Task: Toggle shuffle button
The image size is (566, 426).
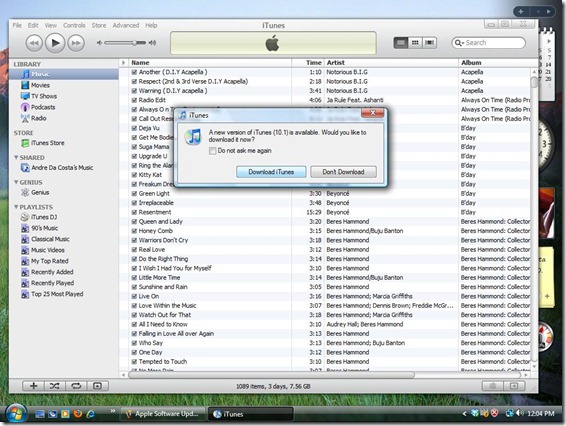Action: 55,386
